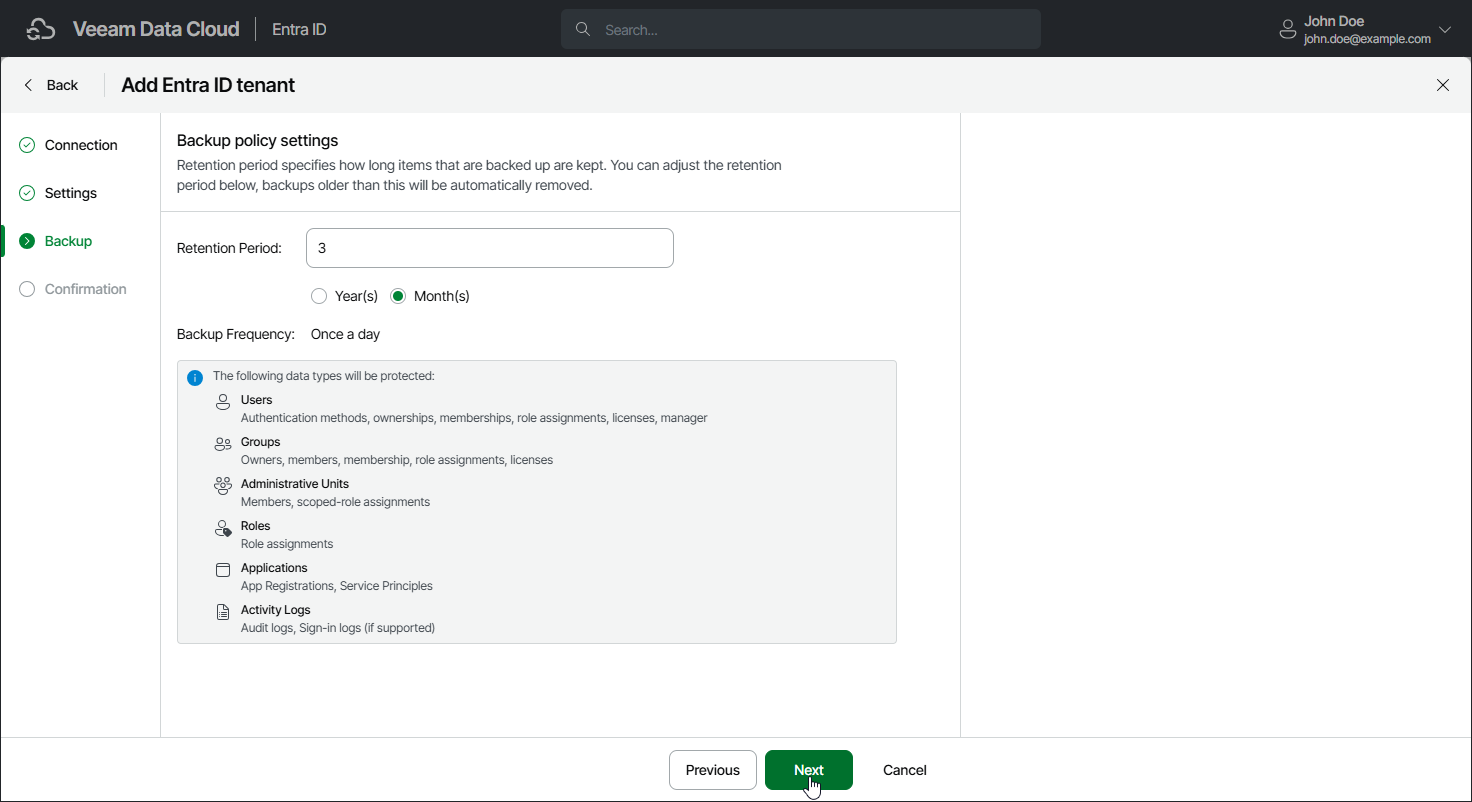Close the Add Entra ID tenant wizard
This screenshot has height=802, width=1472.
click(1443, 85)
